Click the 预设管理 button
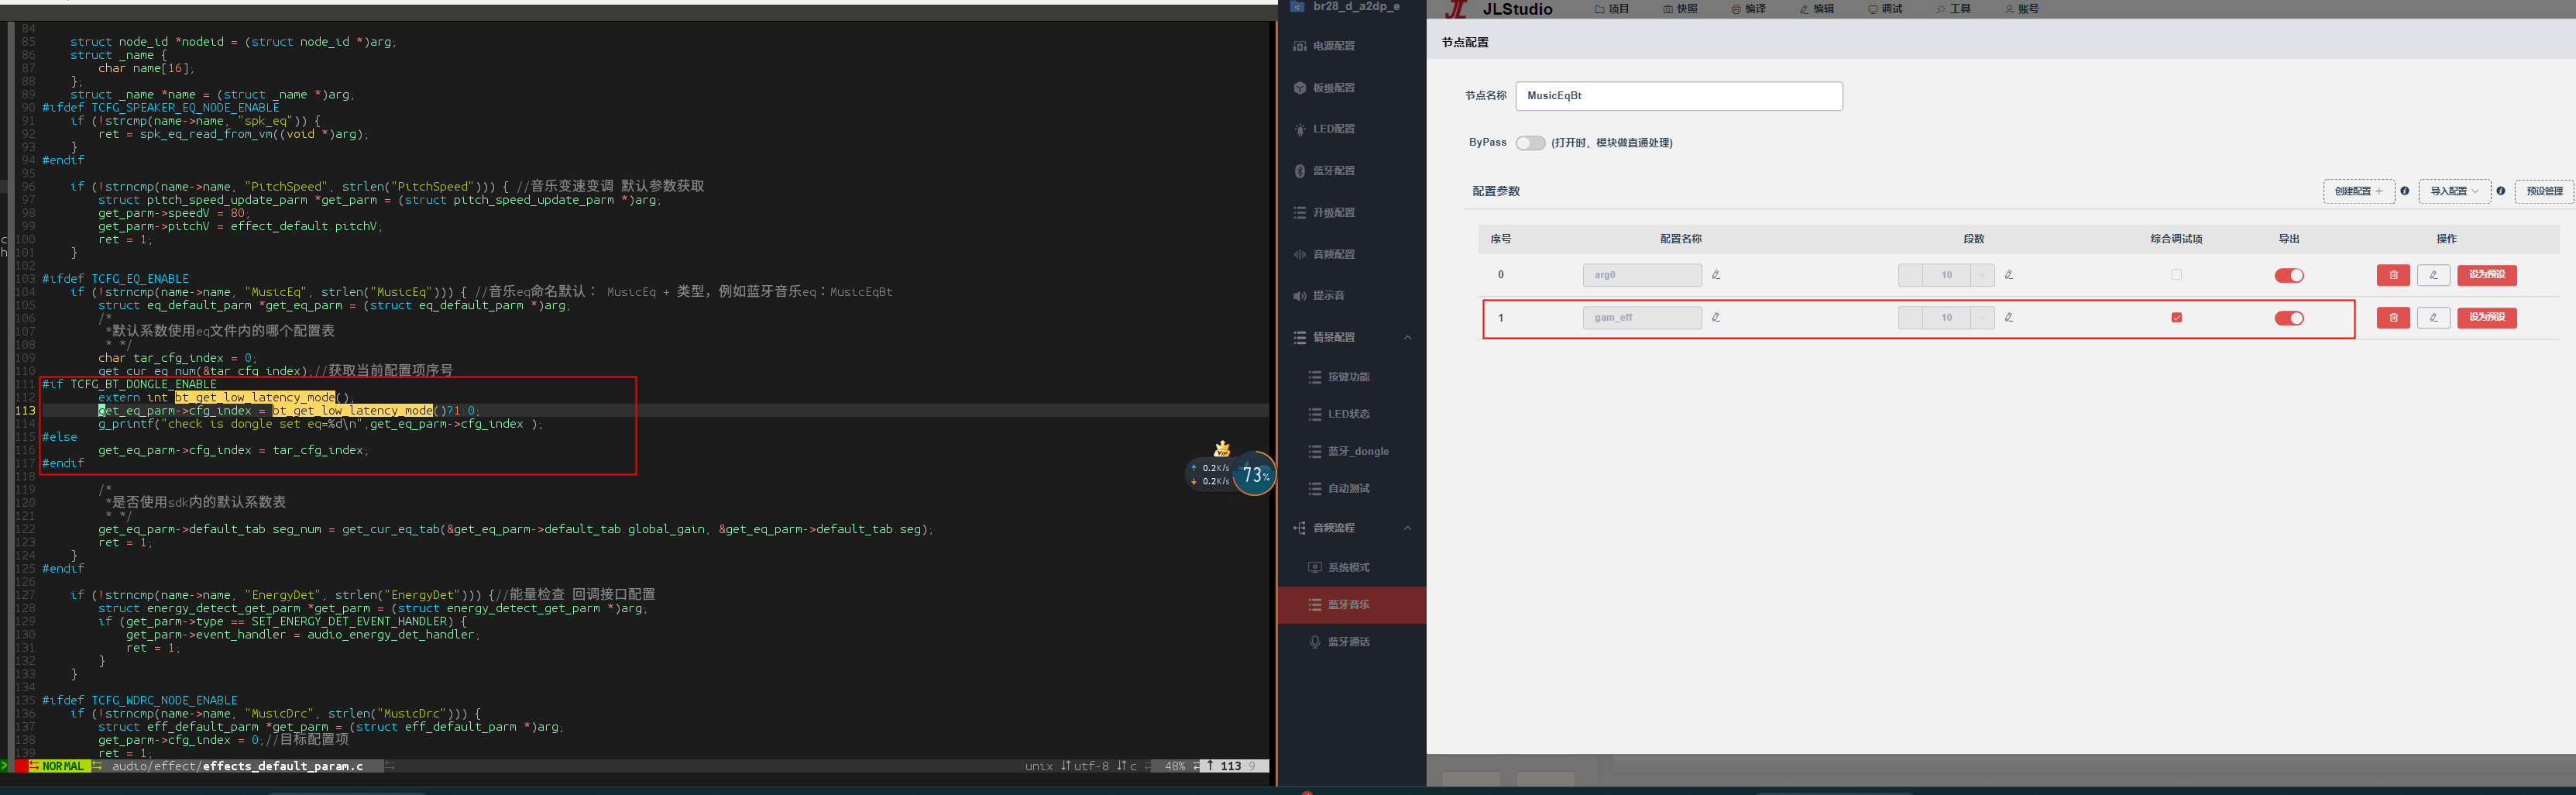The image size is (2576, 795). tap(2544, 191)
